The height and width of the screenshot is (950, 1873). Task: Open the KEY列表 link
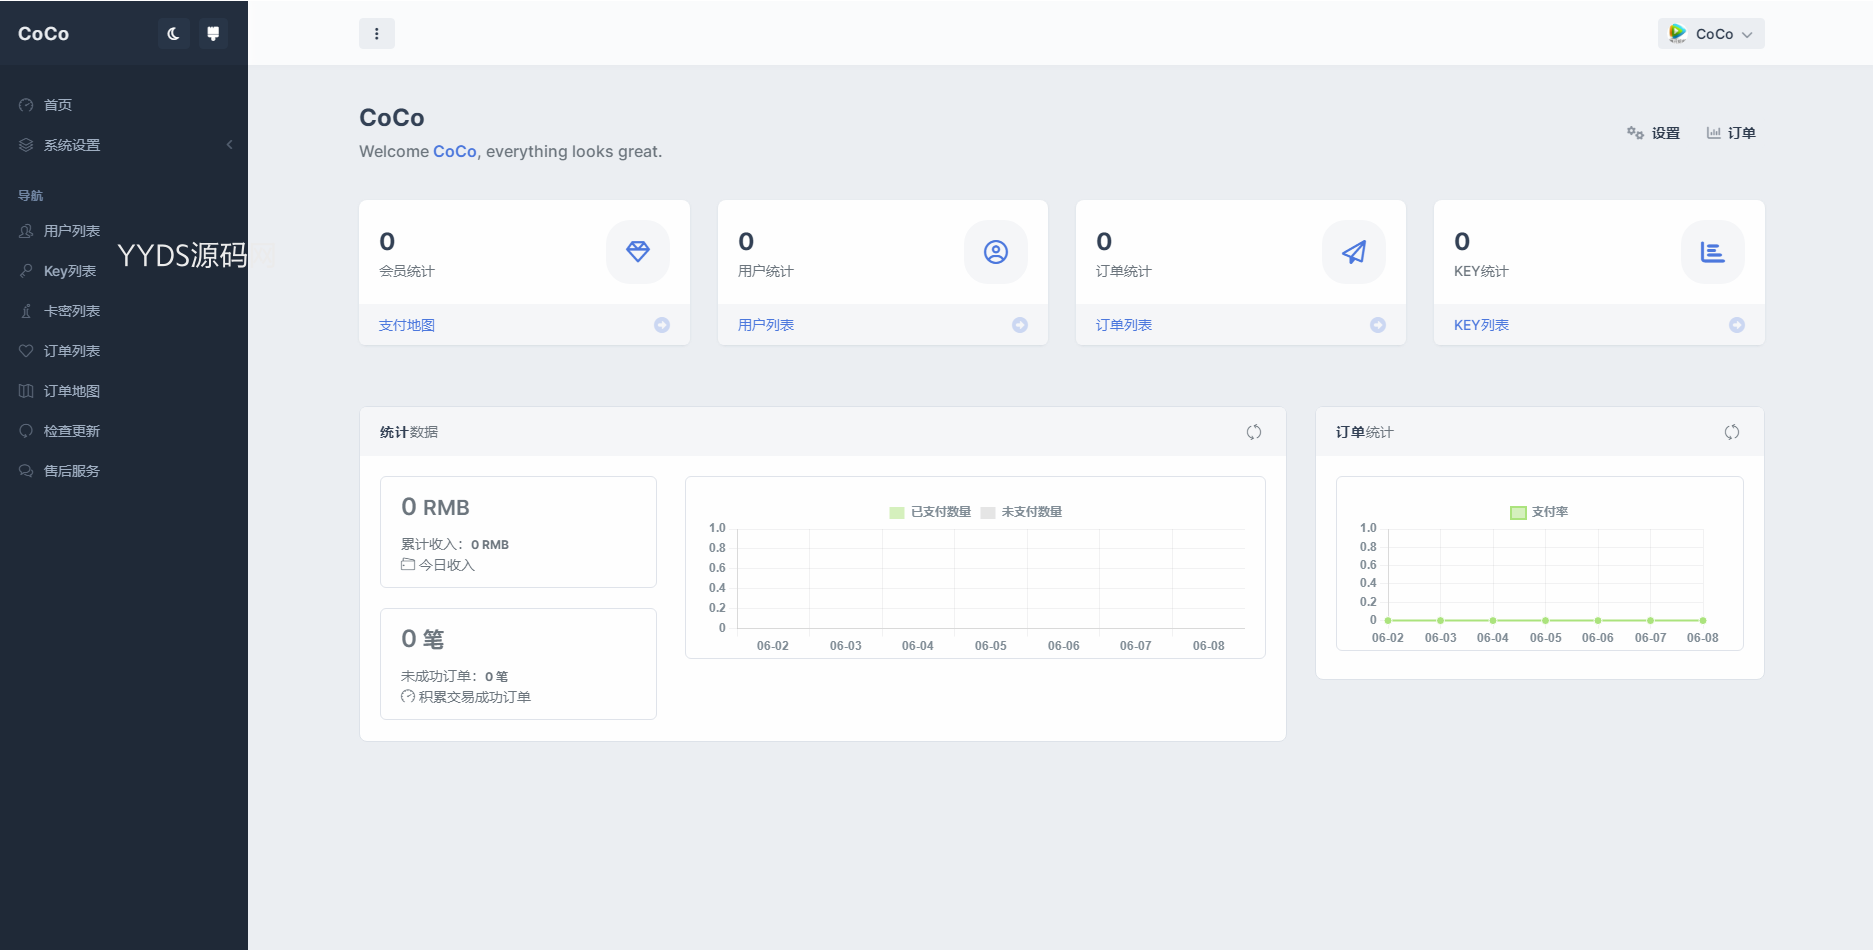[x=1481, y=325]
